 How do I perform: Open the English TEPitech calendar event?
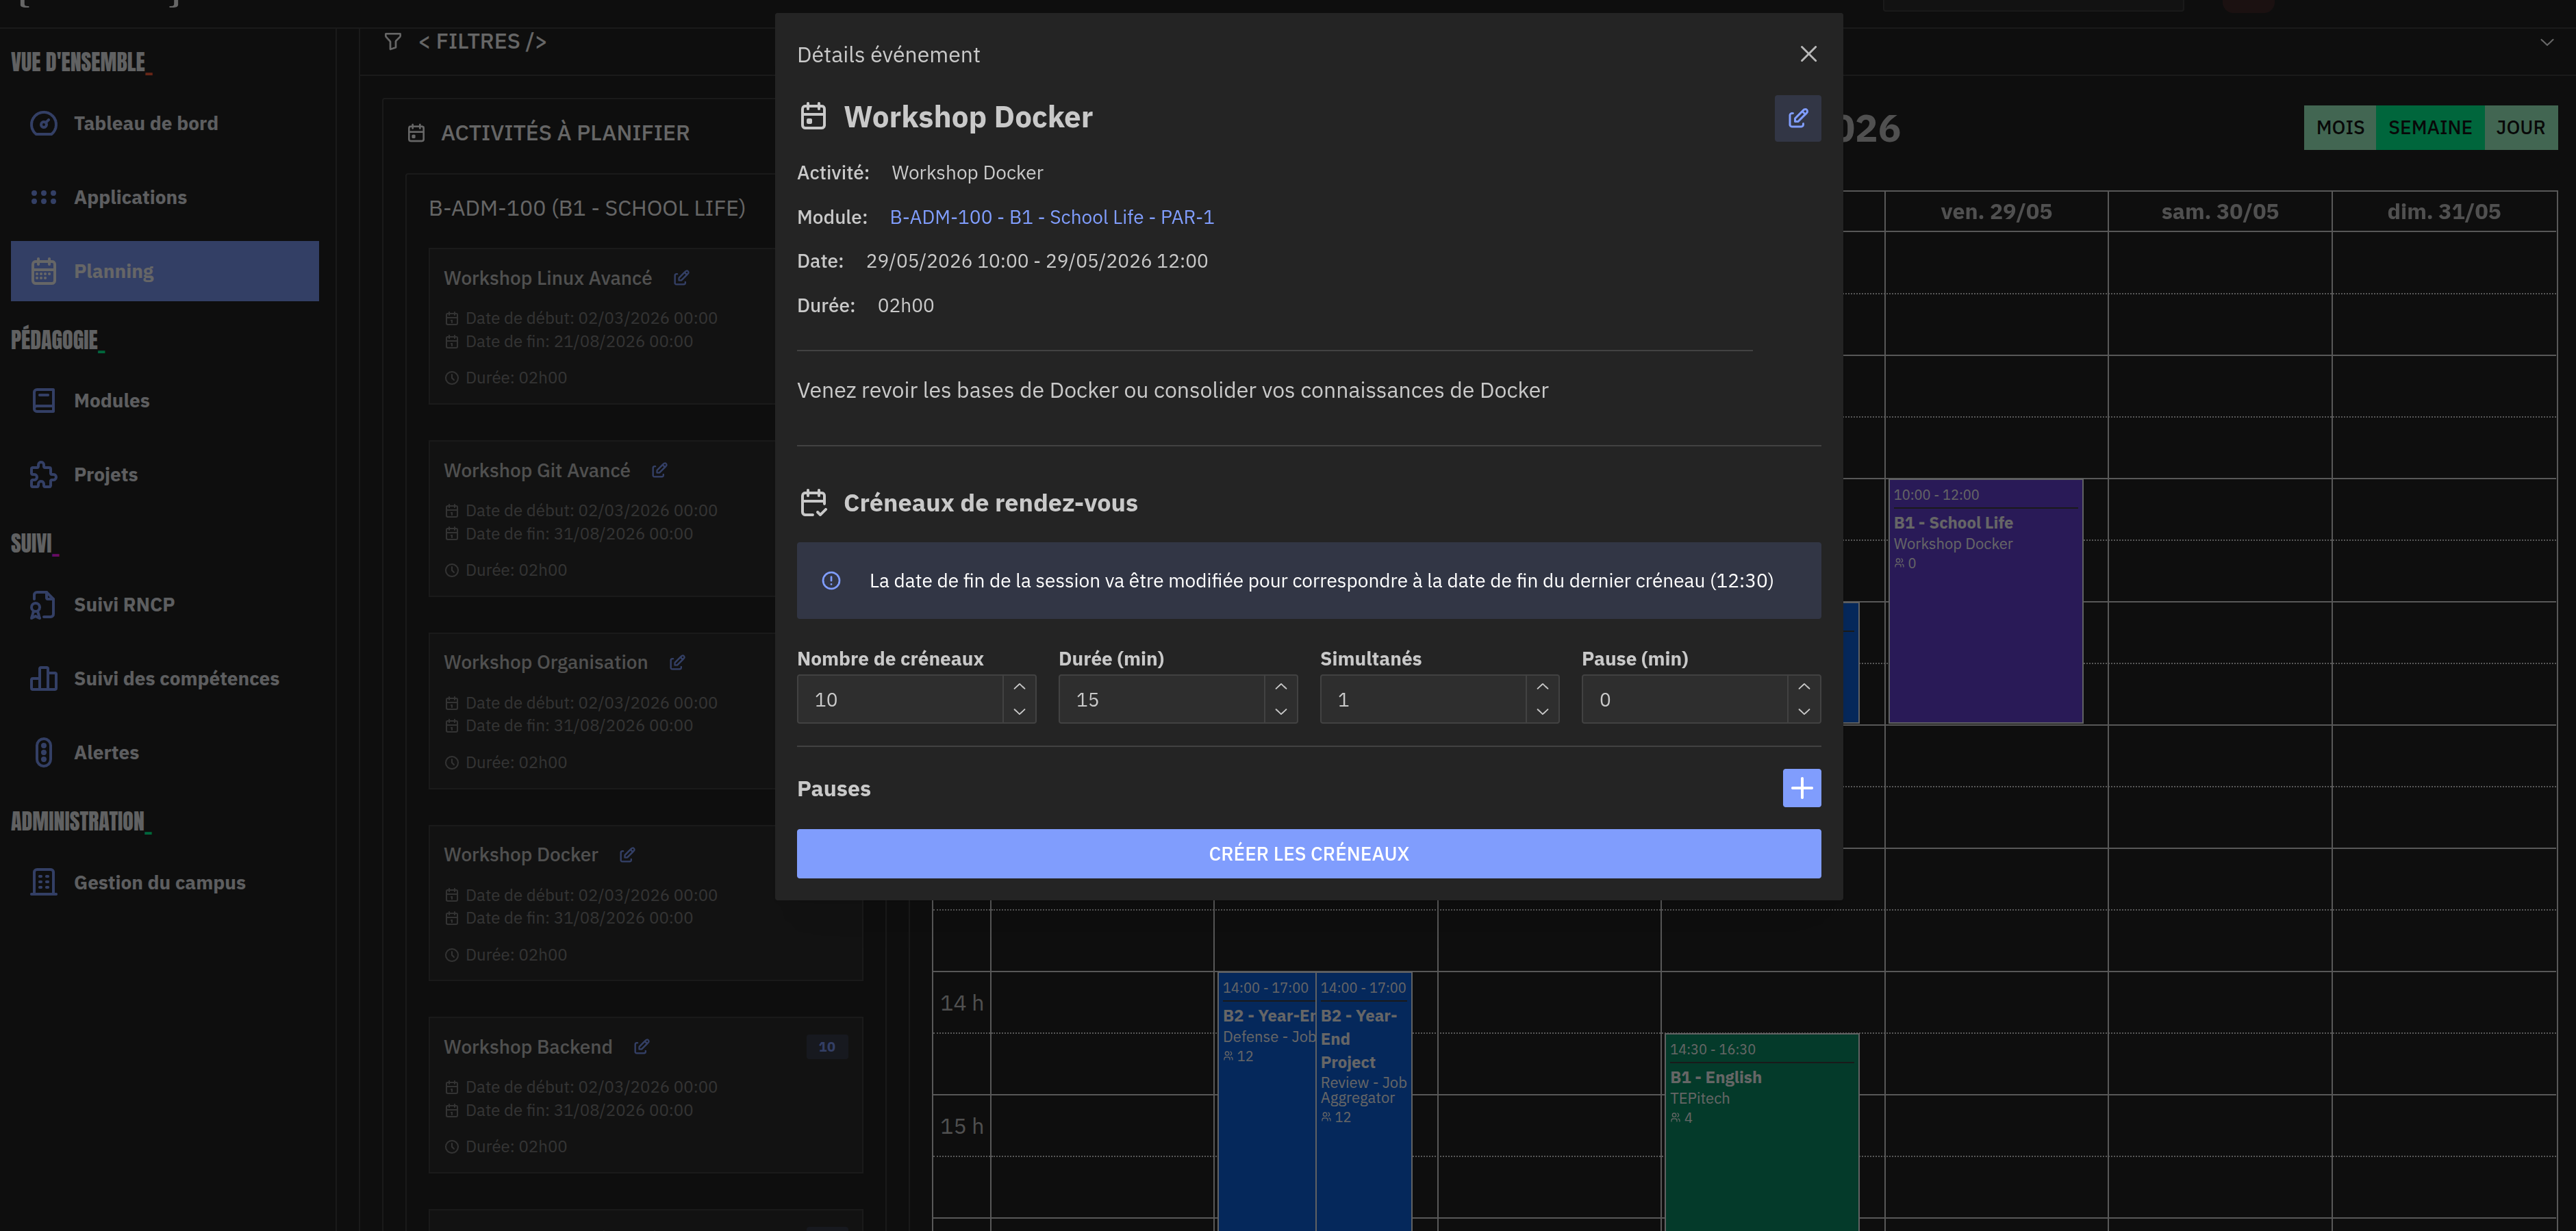pyautogui.click(x=1761, y=1130)
